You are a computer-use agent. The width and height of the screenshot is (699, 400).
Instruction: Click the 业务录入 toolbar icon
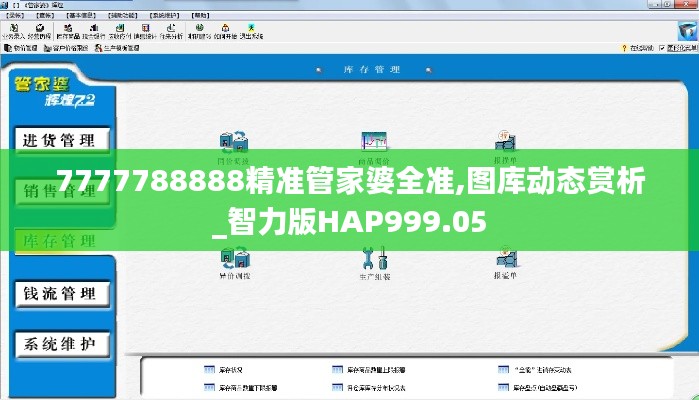[17, 31]
